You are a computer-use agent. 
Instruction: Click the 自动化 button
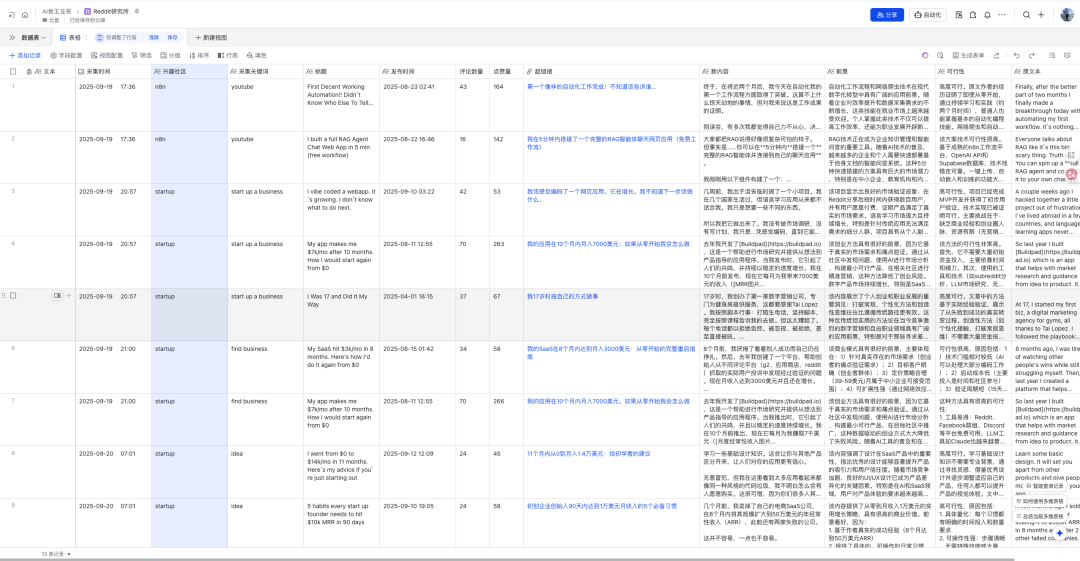click(928, 15)
